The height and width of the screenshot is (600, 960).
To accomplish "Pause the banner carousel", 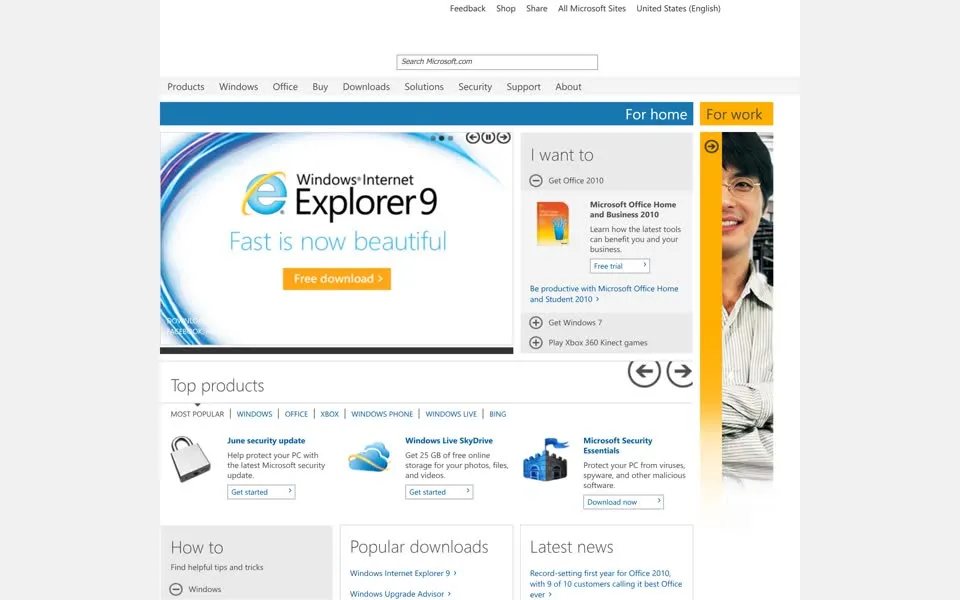I will coord(488,138).
